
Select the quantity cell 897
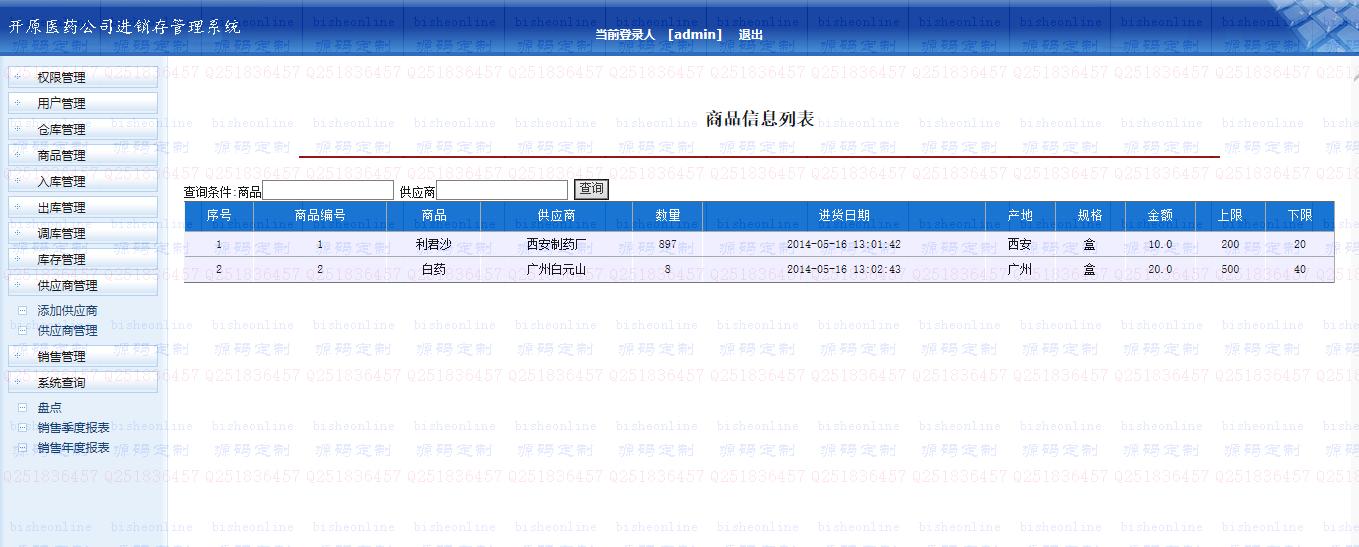[x=668, y=244]
